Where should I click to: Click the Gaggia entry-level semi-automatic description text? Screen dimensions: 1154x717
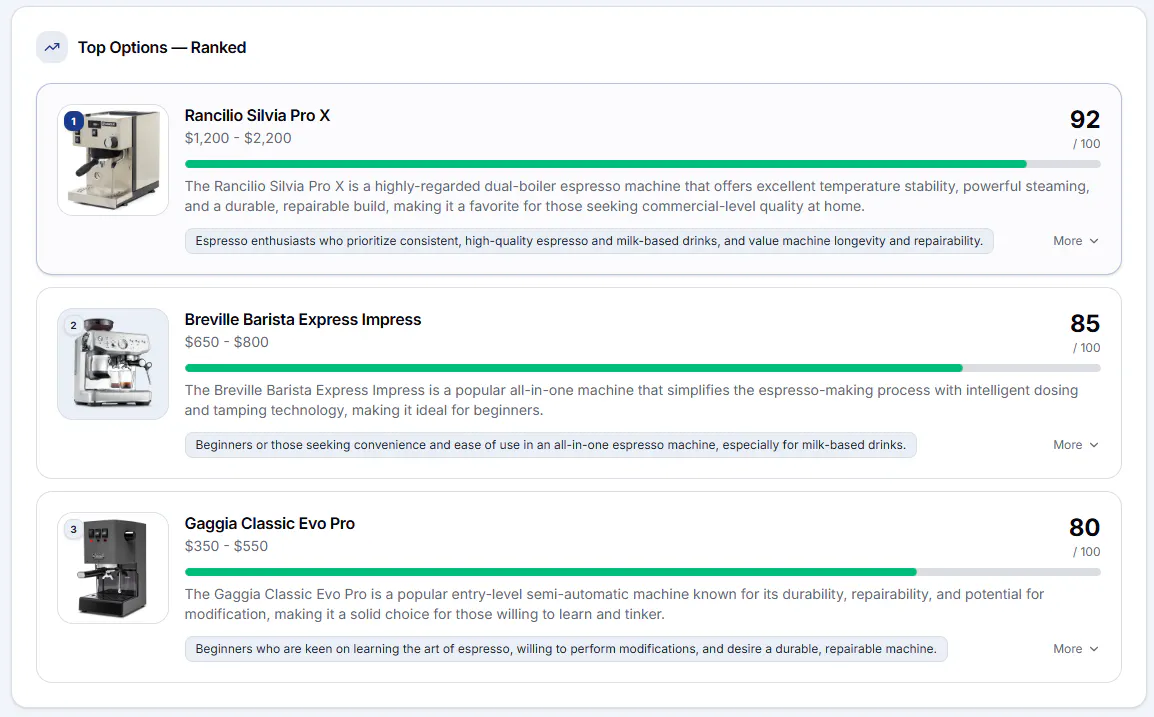(614, 604)
